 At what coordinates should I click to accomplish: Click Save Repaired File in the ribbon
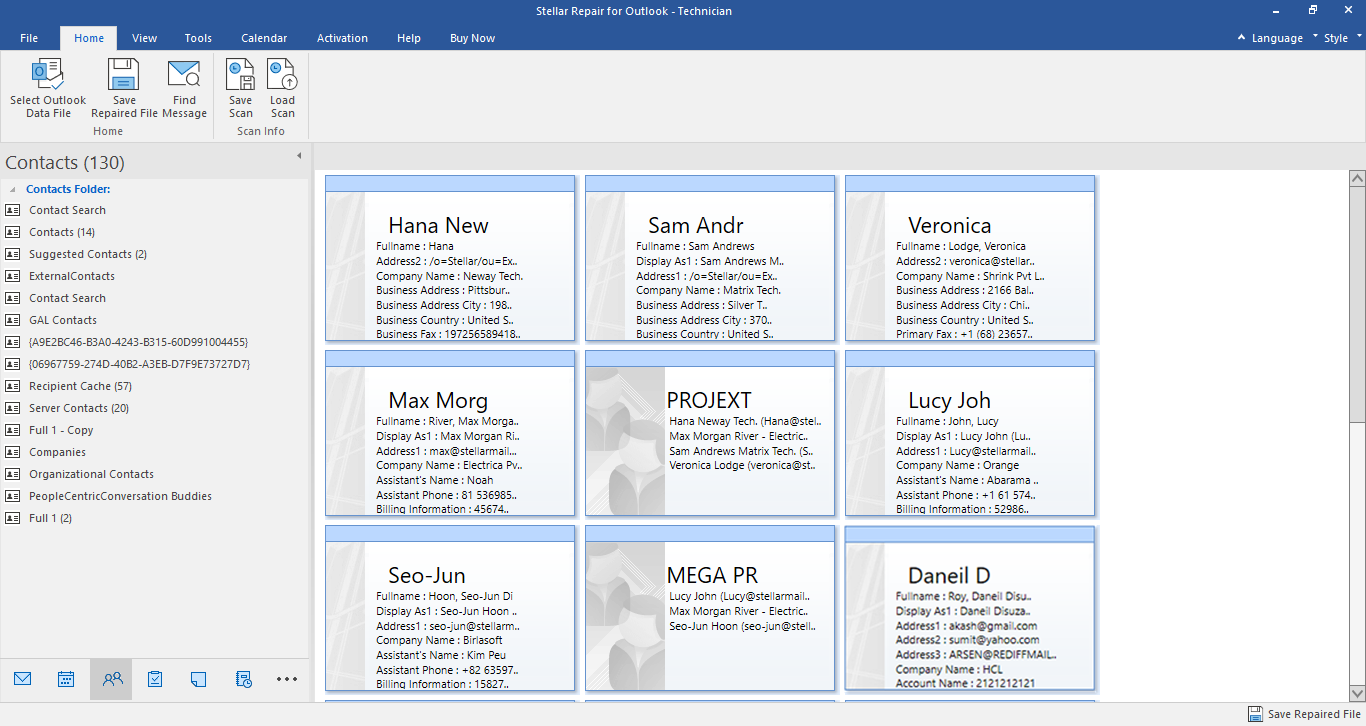124,89
